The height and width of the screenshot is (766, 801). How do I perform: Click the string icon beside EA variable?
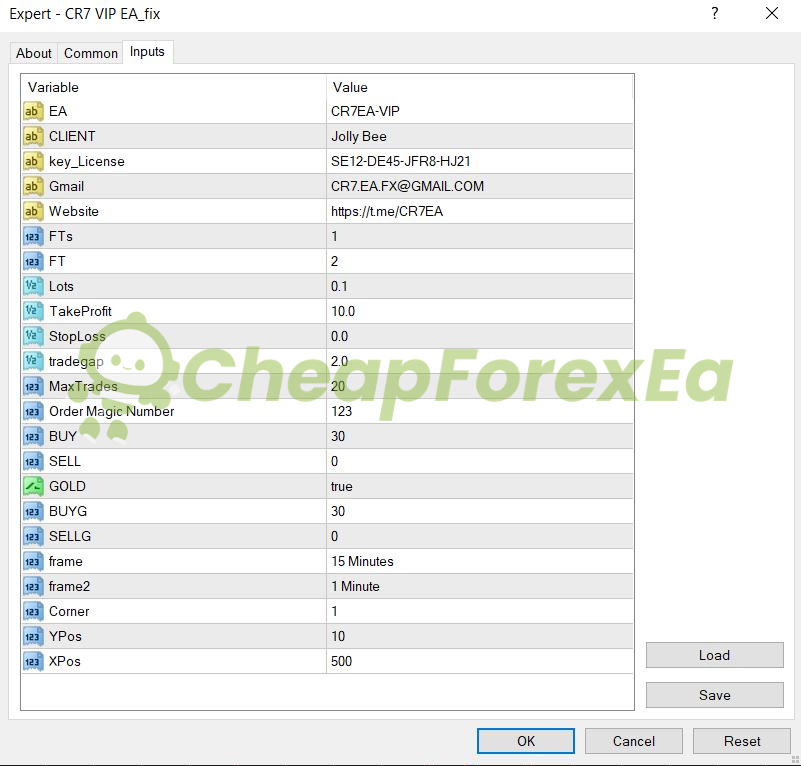point(33,111)
